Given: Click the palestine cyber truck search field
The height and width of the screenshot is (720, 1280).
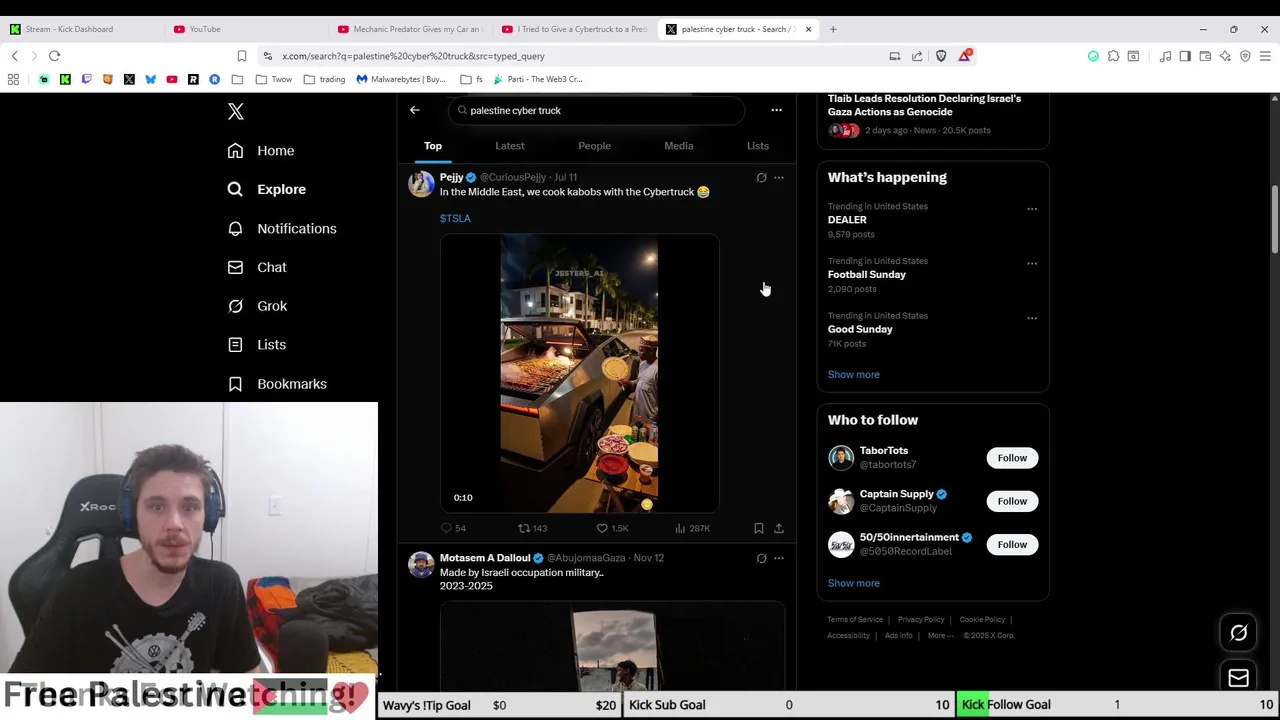Looking at the screenshot, I should pyautogui.click(x=596, y=110).
